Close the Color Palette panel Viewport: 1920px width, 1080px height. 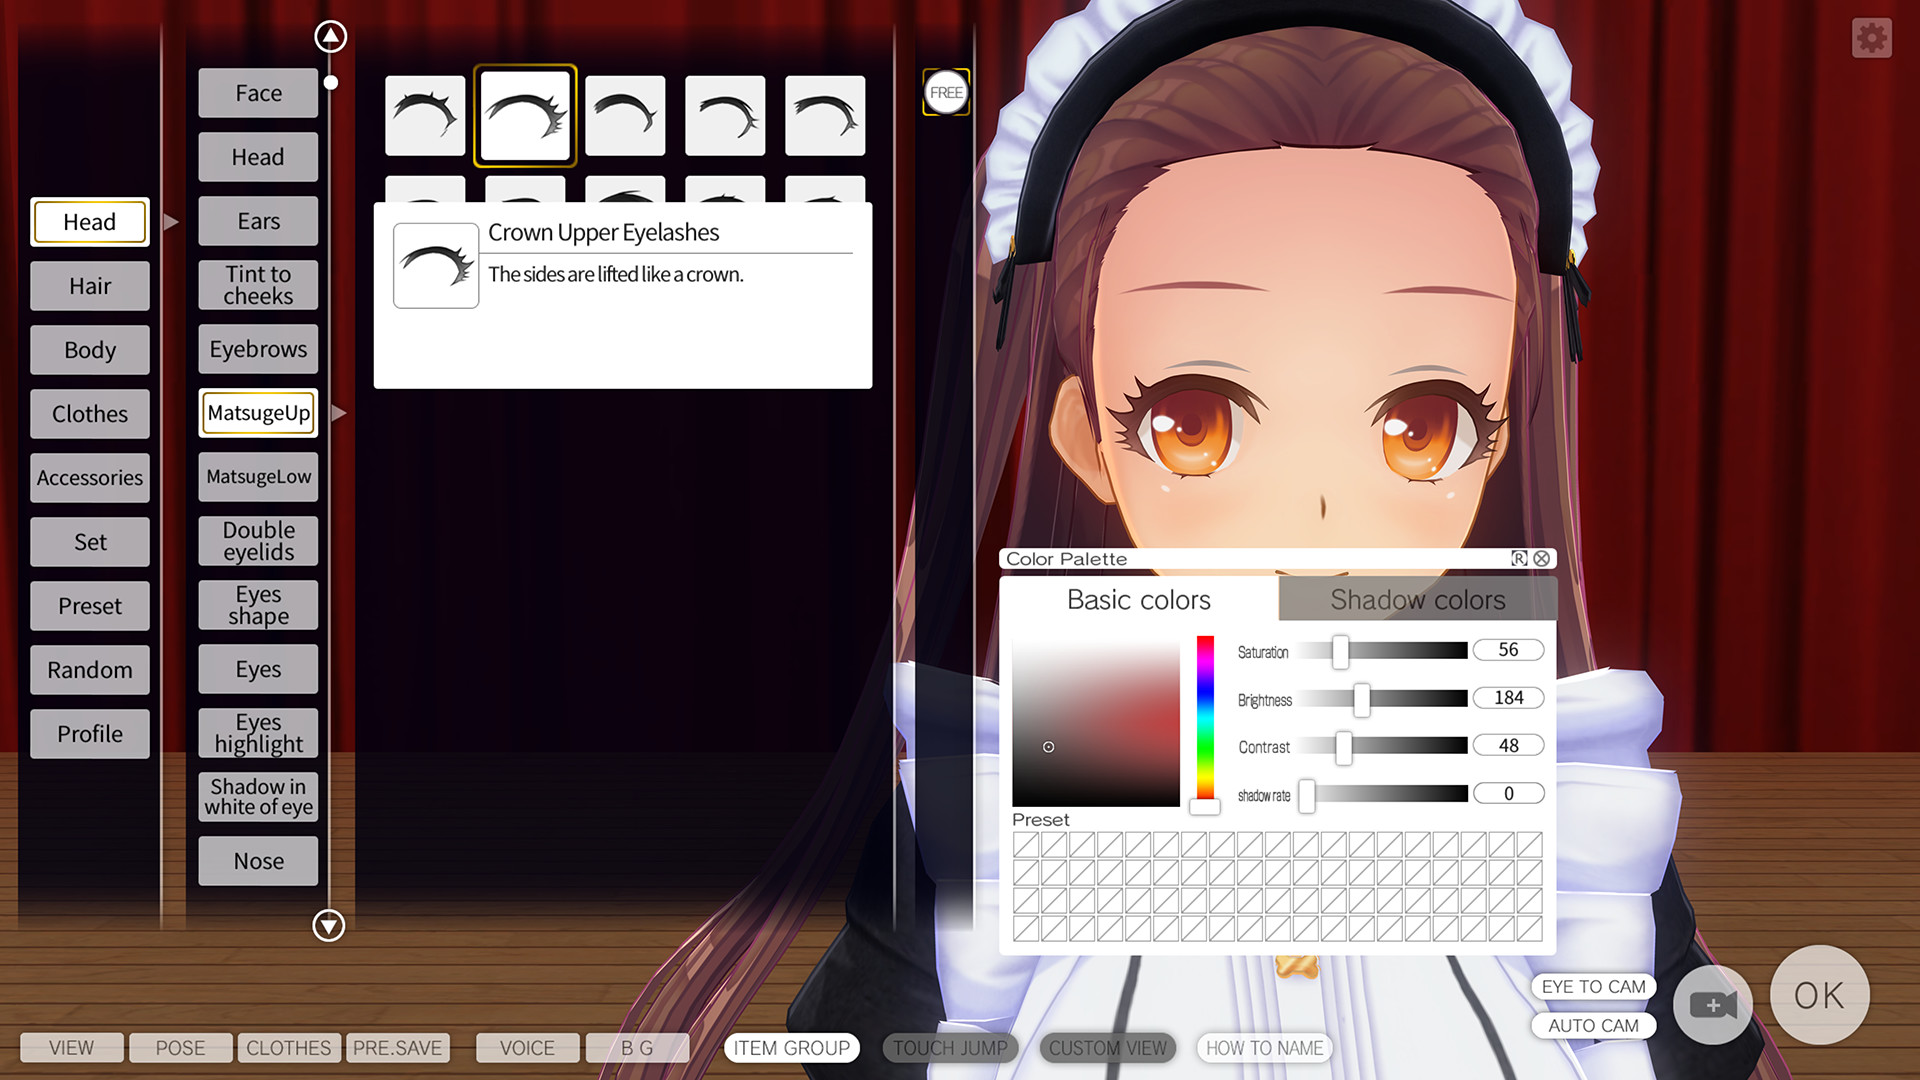1541,559
